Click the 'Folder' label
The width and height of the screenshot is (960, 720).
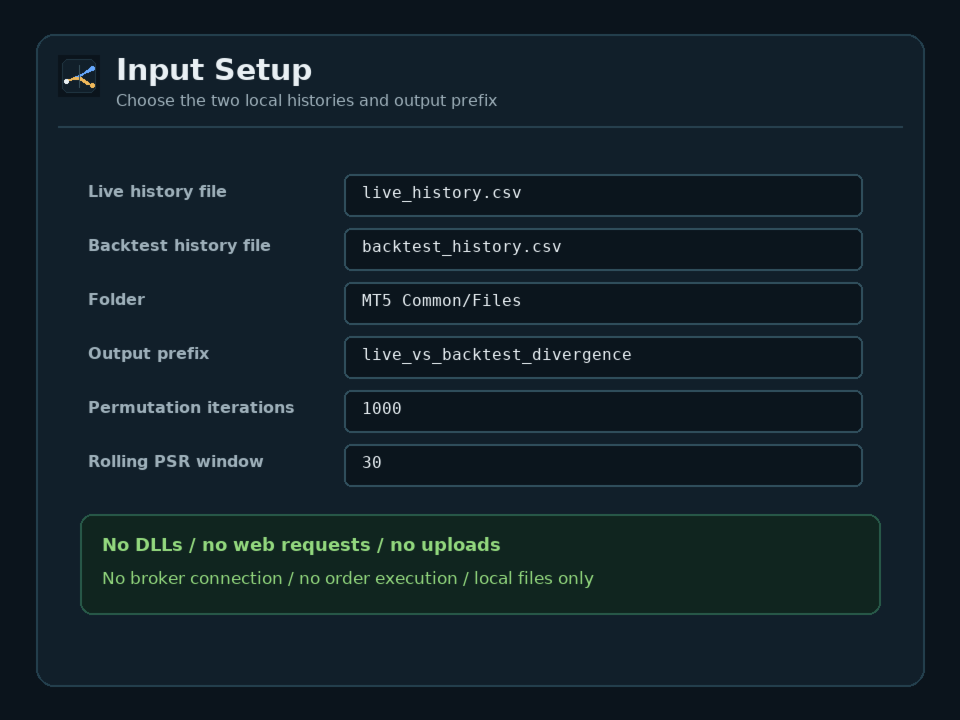point(116,299)
